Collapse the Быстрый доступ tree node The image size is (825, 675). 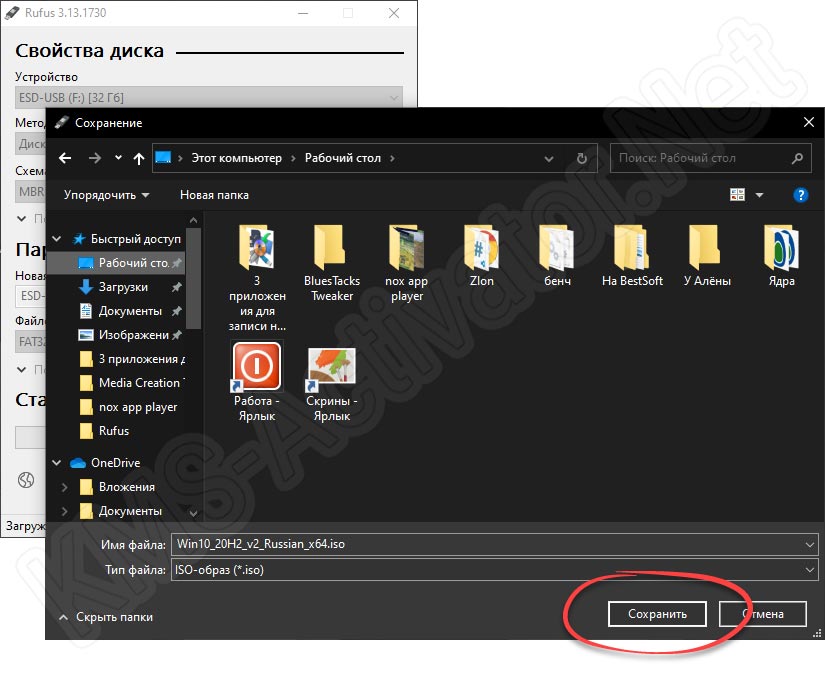pos(57,239)
